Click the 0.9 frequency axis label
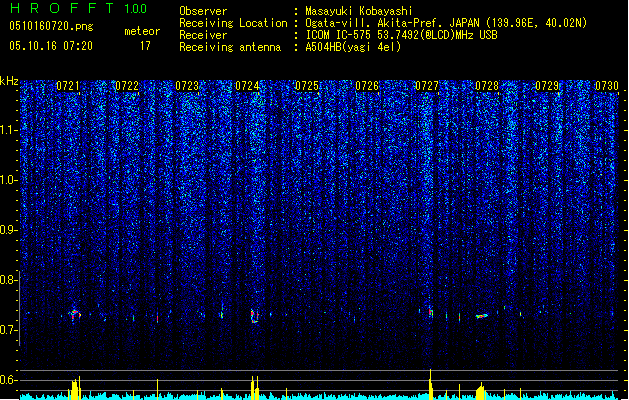This screenshot has height=400, width=629. click(x=9, y=230)
